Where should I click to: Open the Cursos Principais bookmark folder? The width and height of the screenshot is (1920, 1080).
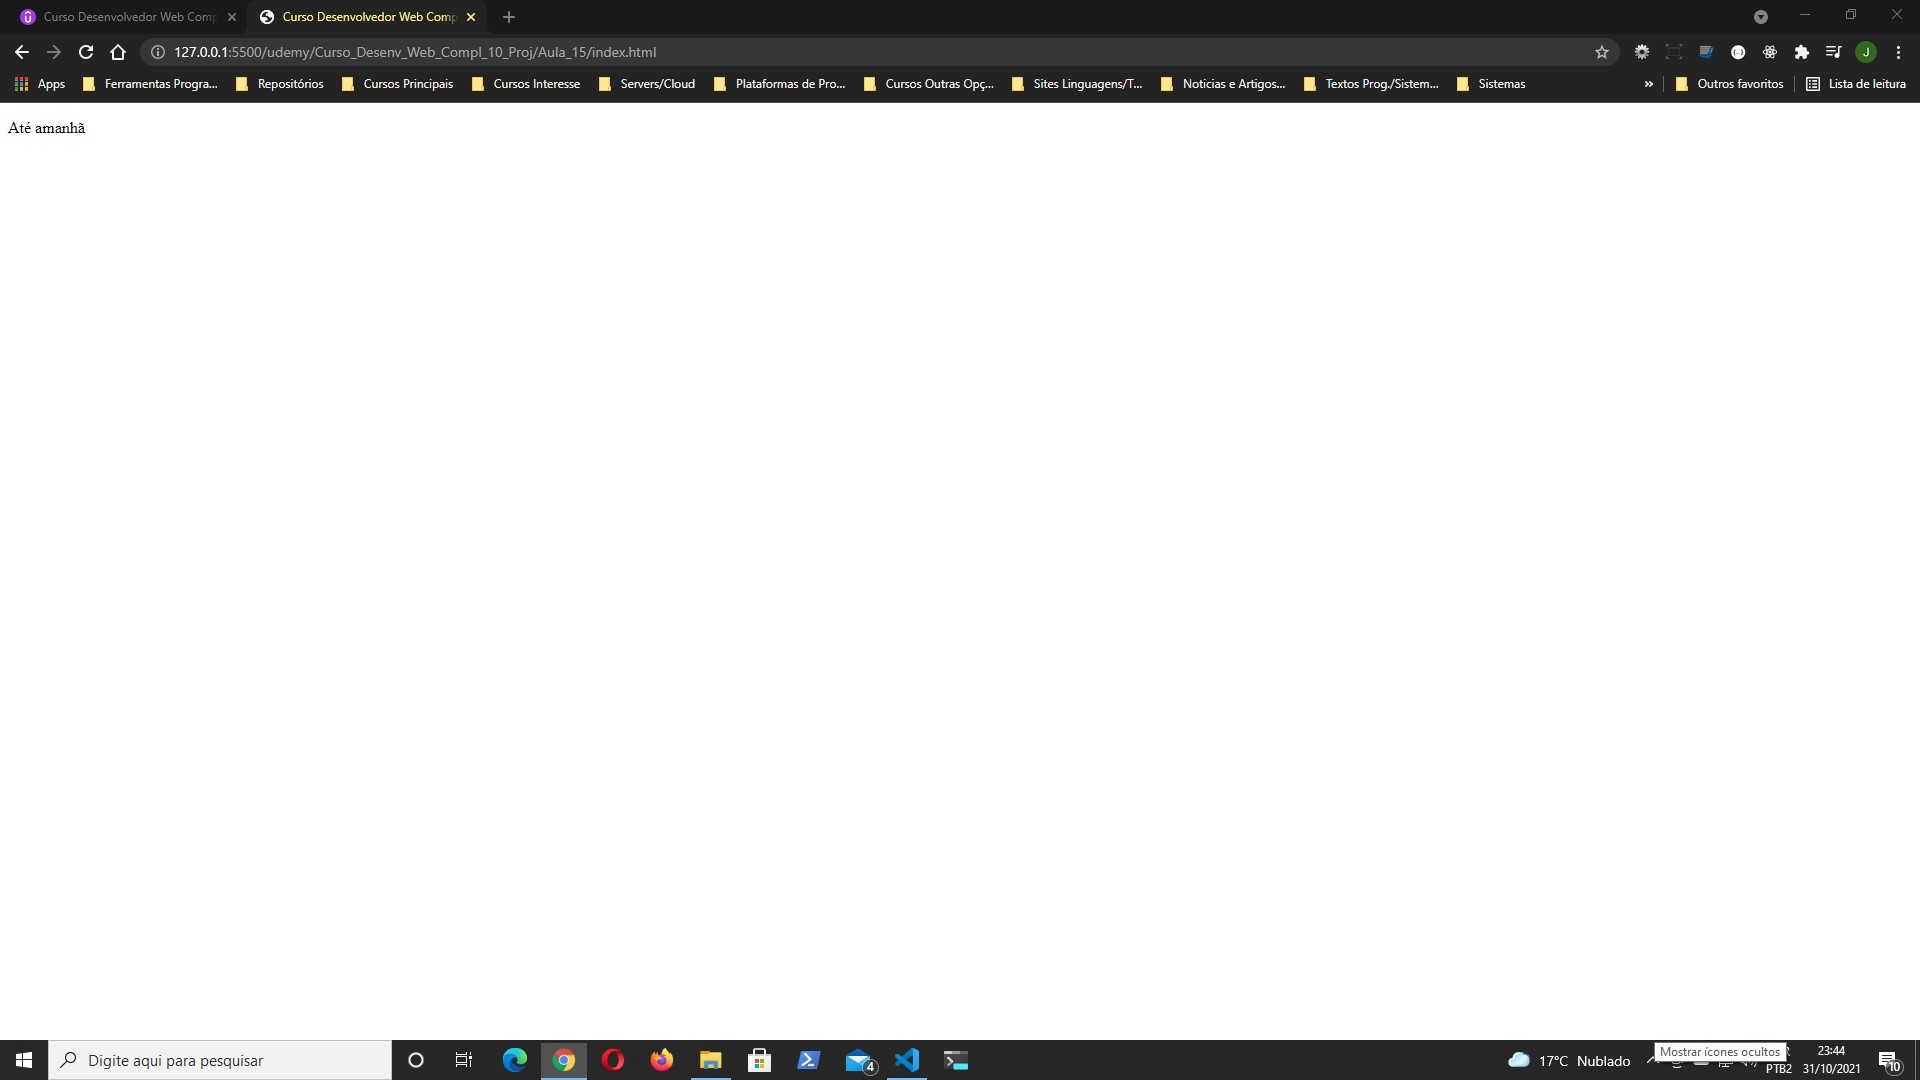click(x=398, y=84)
